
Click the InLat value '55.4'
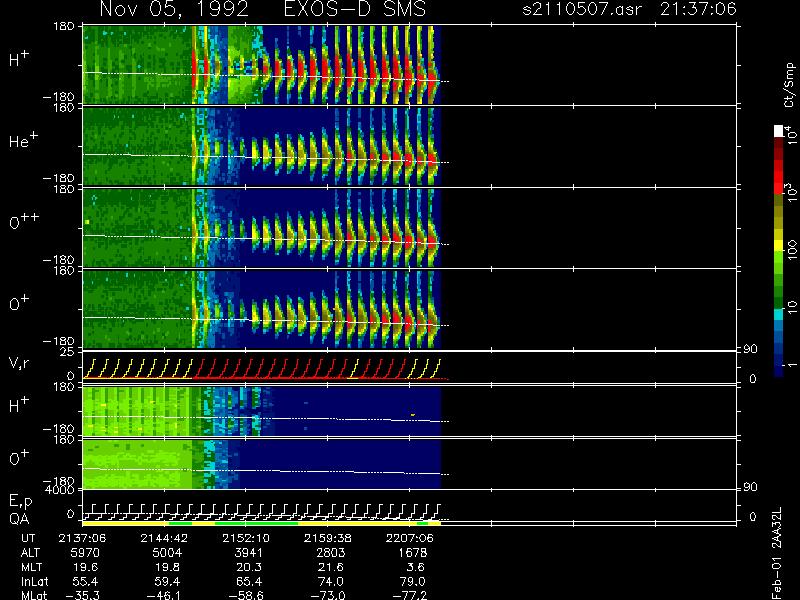point(85,581)
